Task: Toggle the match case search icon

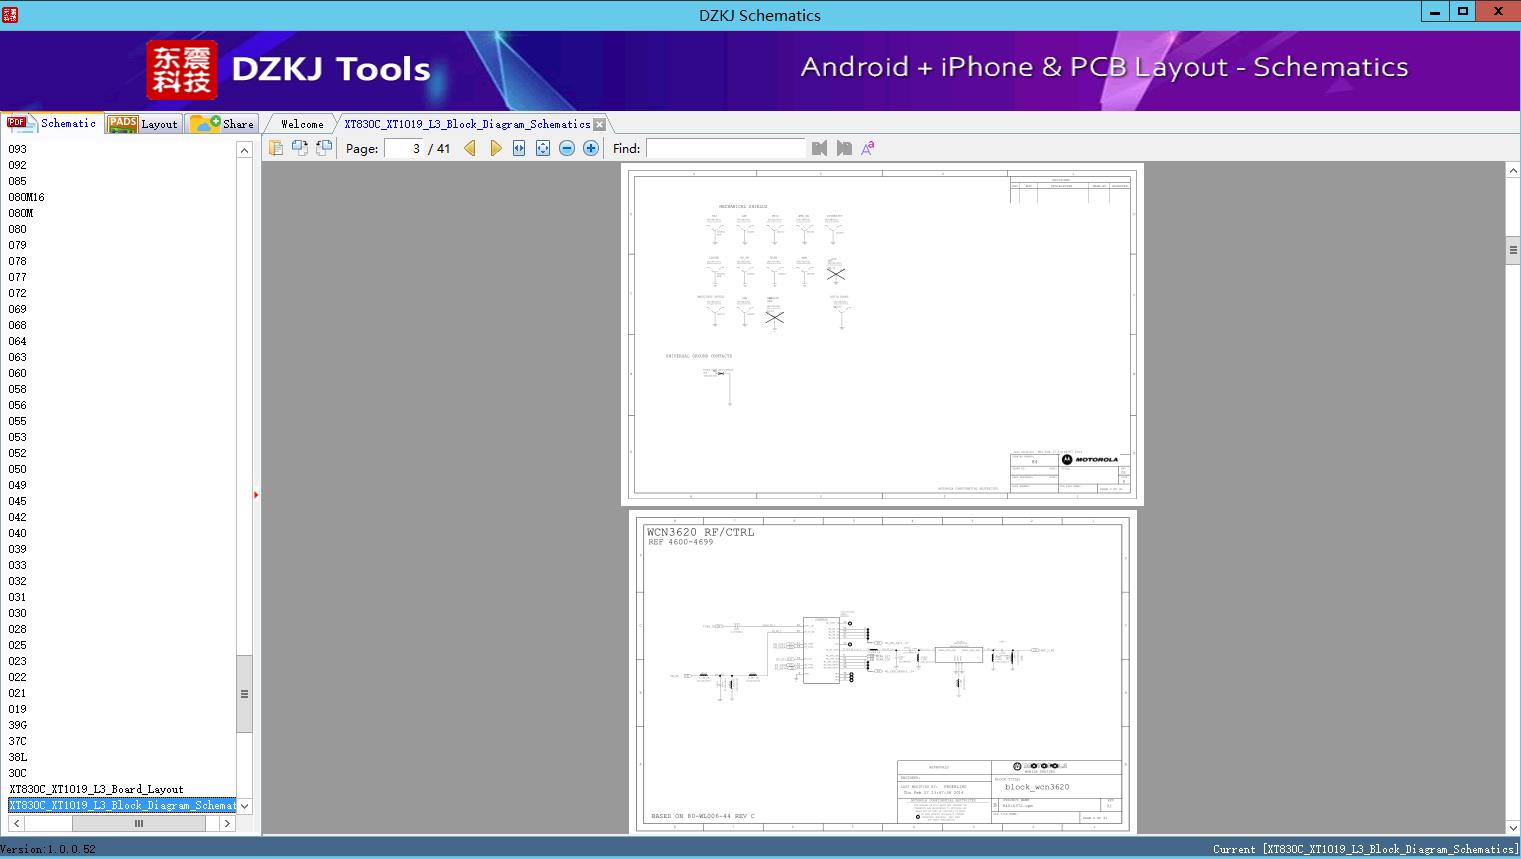Action: [x=868, y=148]
